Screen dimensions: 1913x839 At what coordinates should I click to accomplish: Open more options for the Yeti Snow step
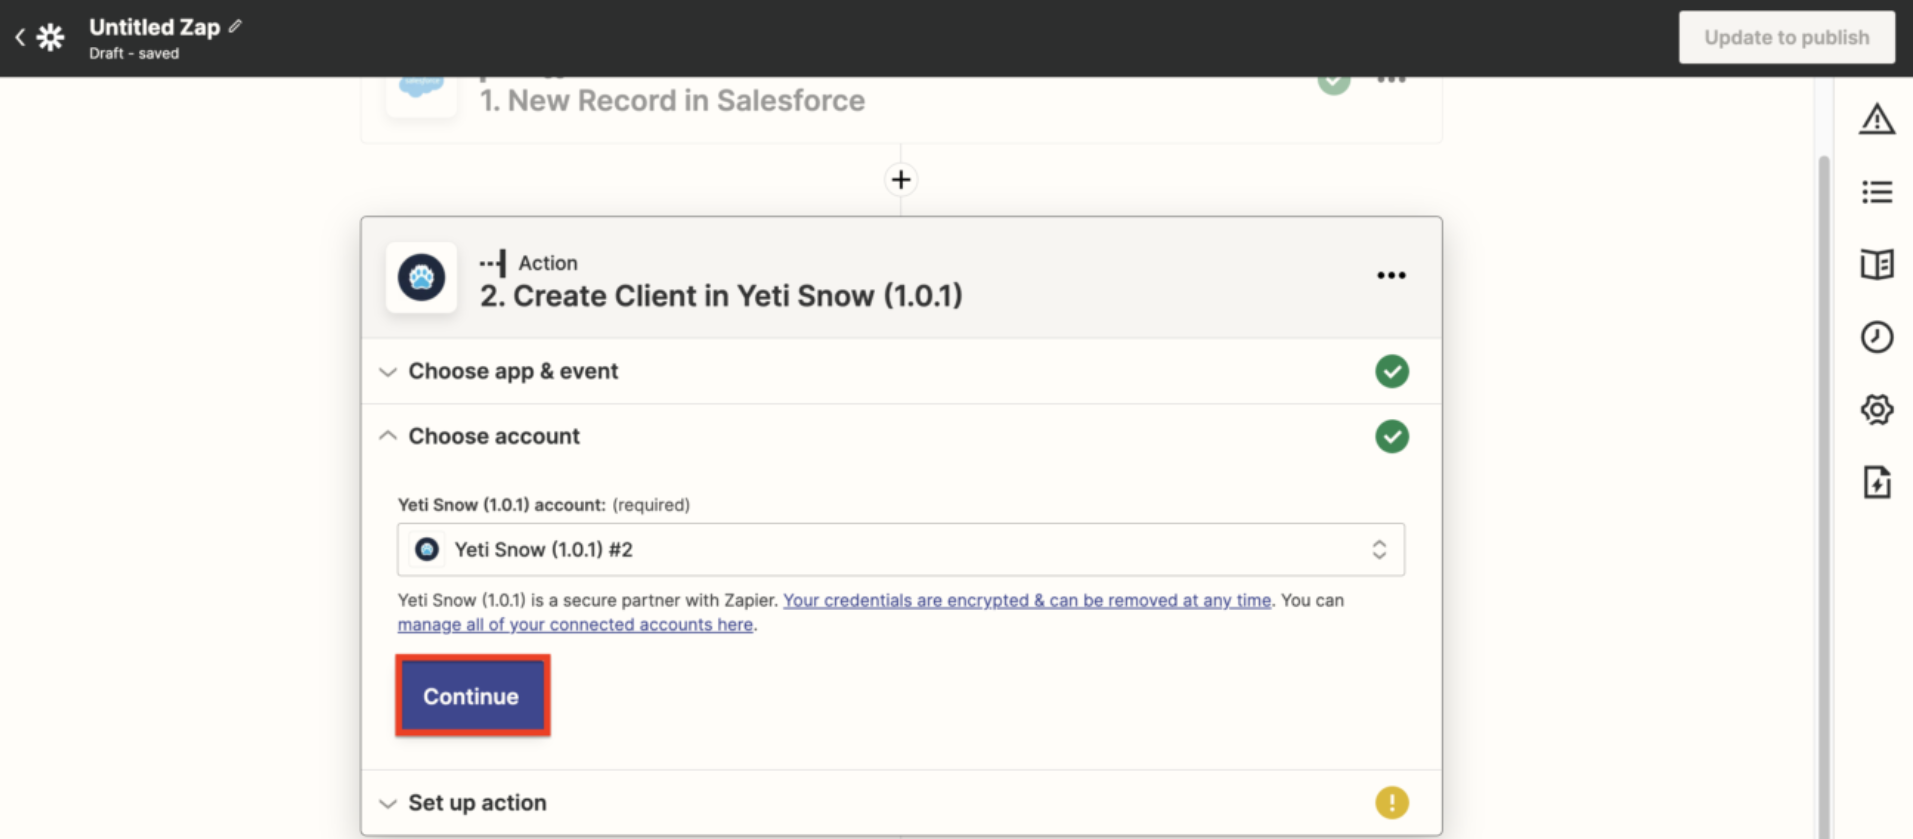(x=1391, y=276)
